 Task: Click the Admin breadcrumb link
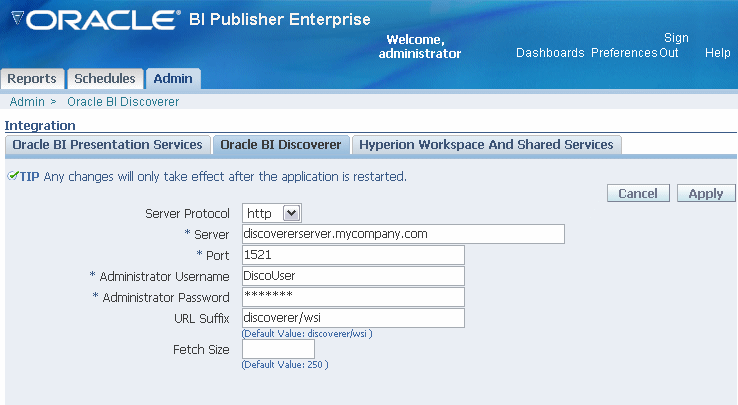27,102
